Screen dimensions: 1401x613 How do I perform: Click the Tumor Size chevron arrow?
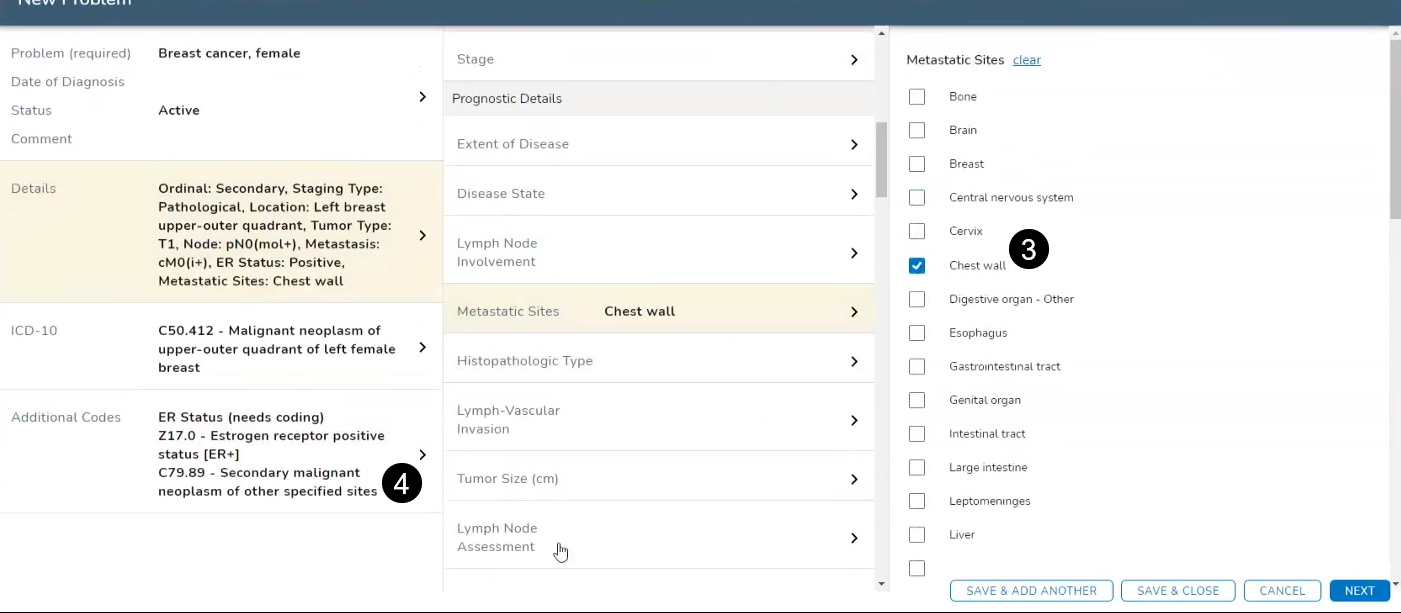tap(853, 479)
